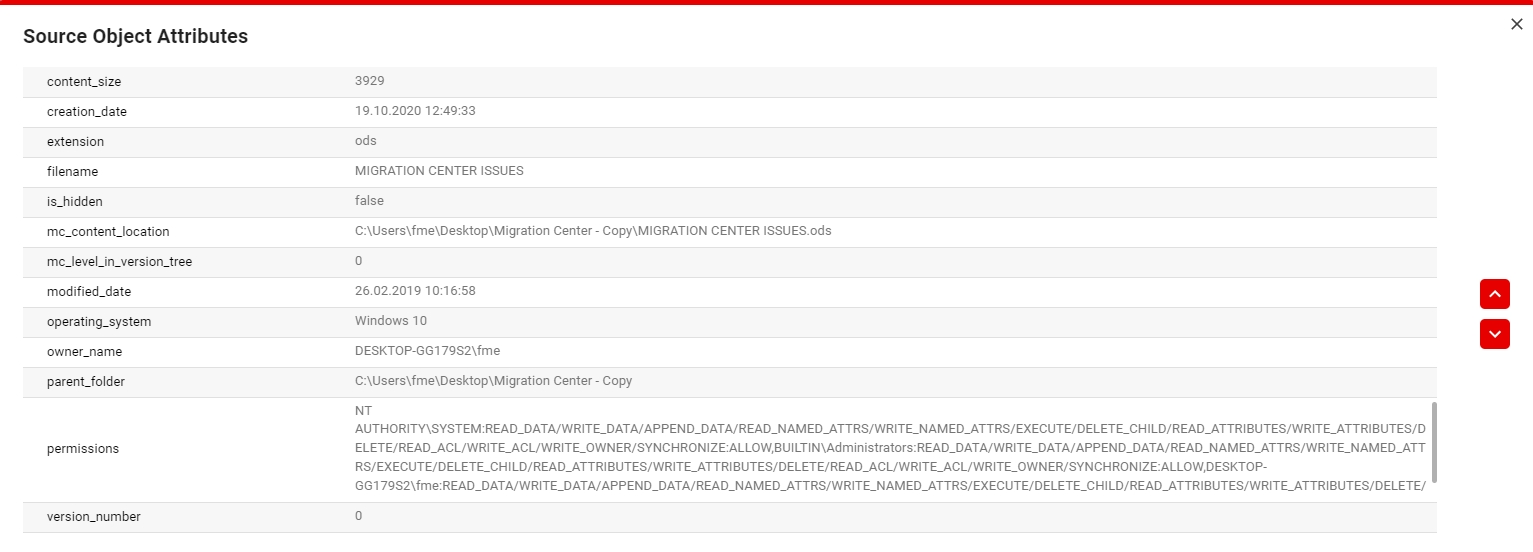
Task: Click the mc_content_location attribute label
Action: click(x=108, y=232)
